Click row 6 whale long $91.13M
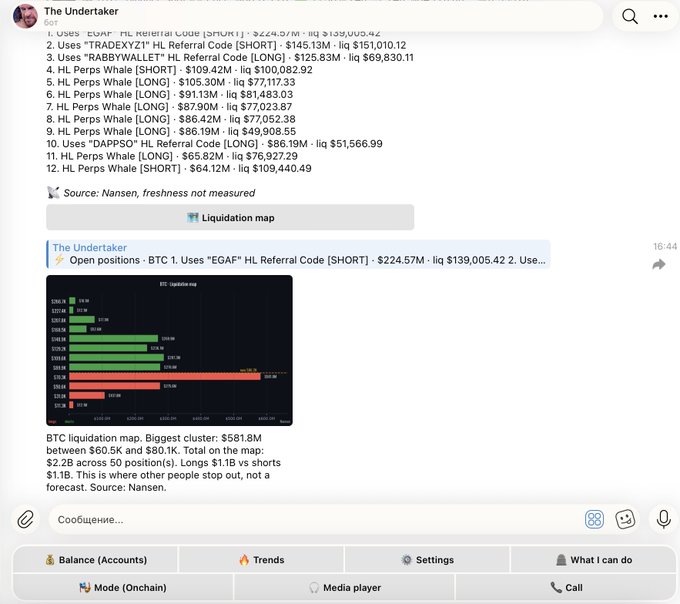Viewport: 680px width, 604px height. (170, 94)
